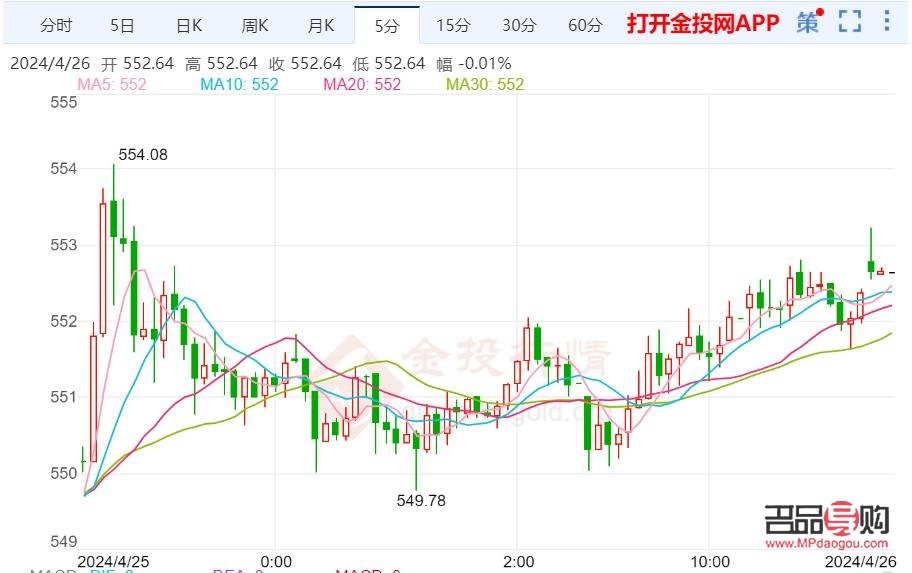Open the 日K chart tab
The image size is (912, 573).
pos(189,26)
